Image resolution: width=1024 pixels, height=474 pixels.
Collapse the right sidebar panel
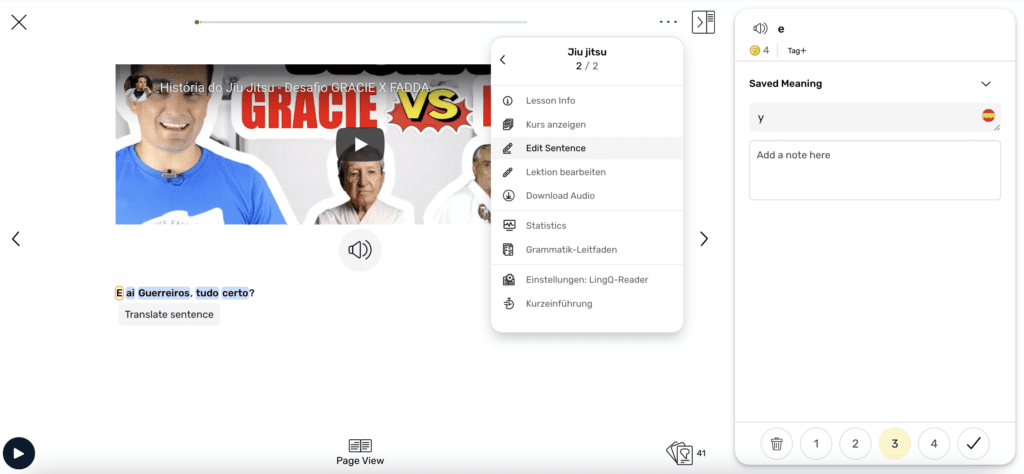tap(703, 22)
